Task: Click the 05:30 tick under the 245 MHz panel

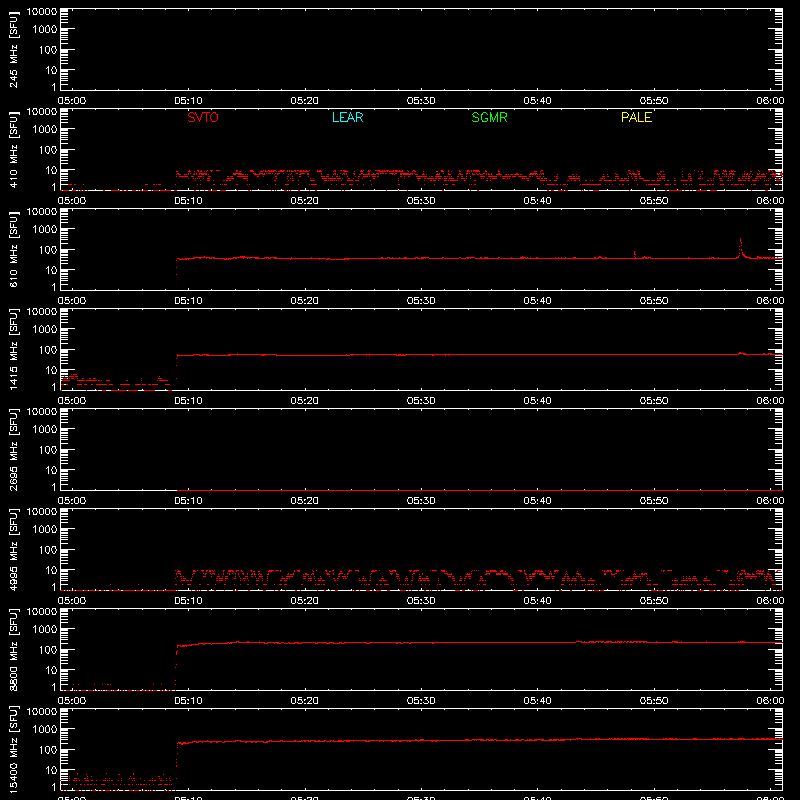Action: [x=421, y=101]
